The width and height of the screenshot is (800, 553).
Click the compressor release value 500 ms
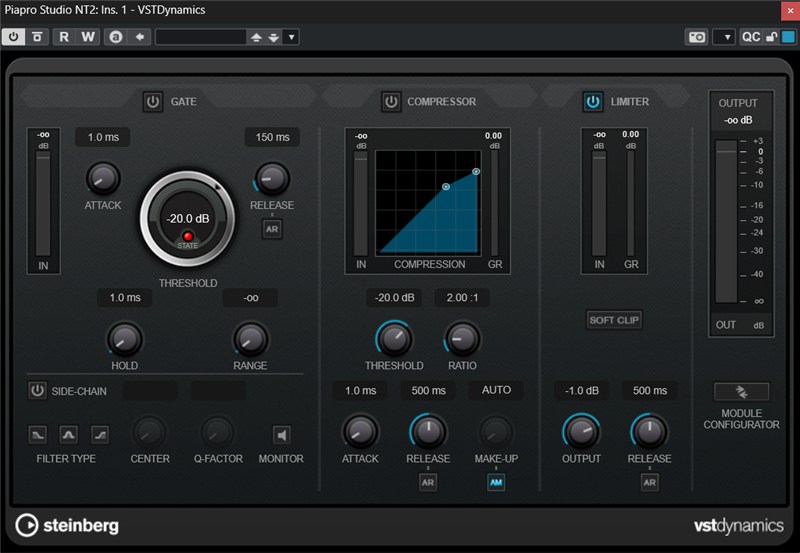point(429,390)
